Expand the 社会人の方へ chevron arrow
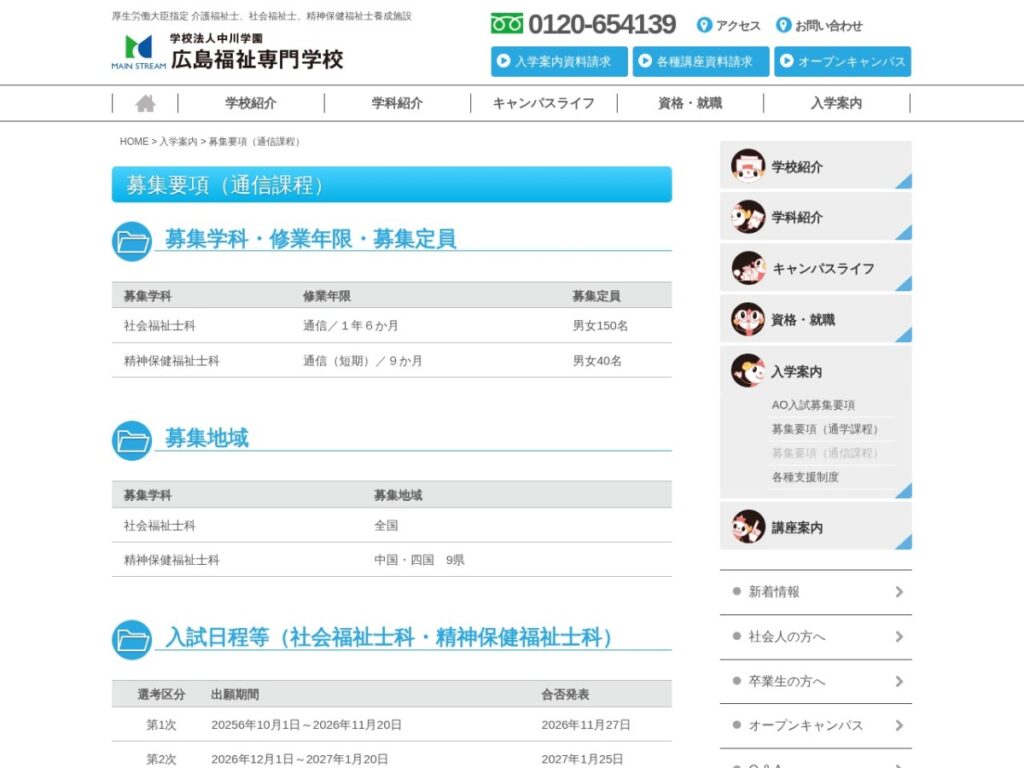 (899, 636)
